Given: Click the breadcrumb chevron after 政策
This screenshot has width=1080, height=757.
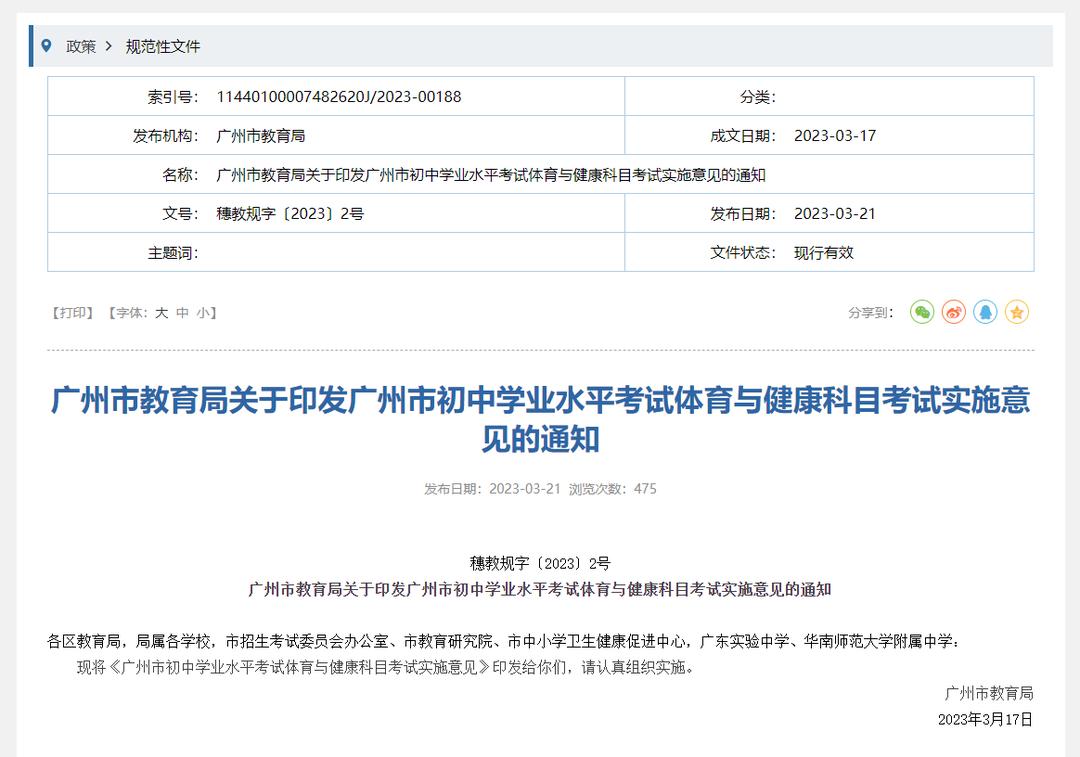Looking at the screenshot, I should pos(109,46).
